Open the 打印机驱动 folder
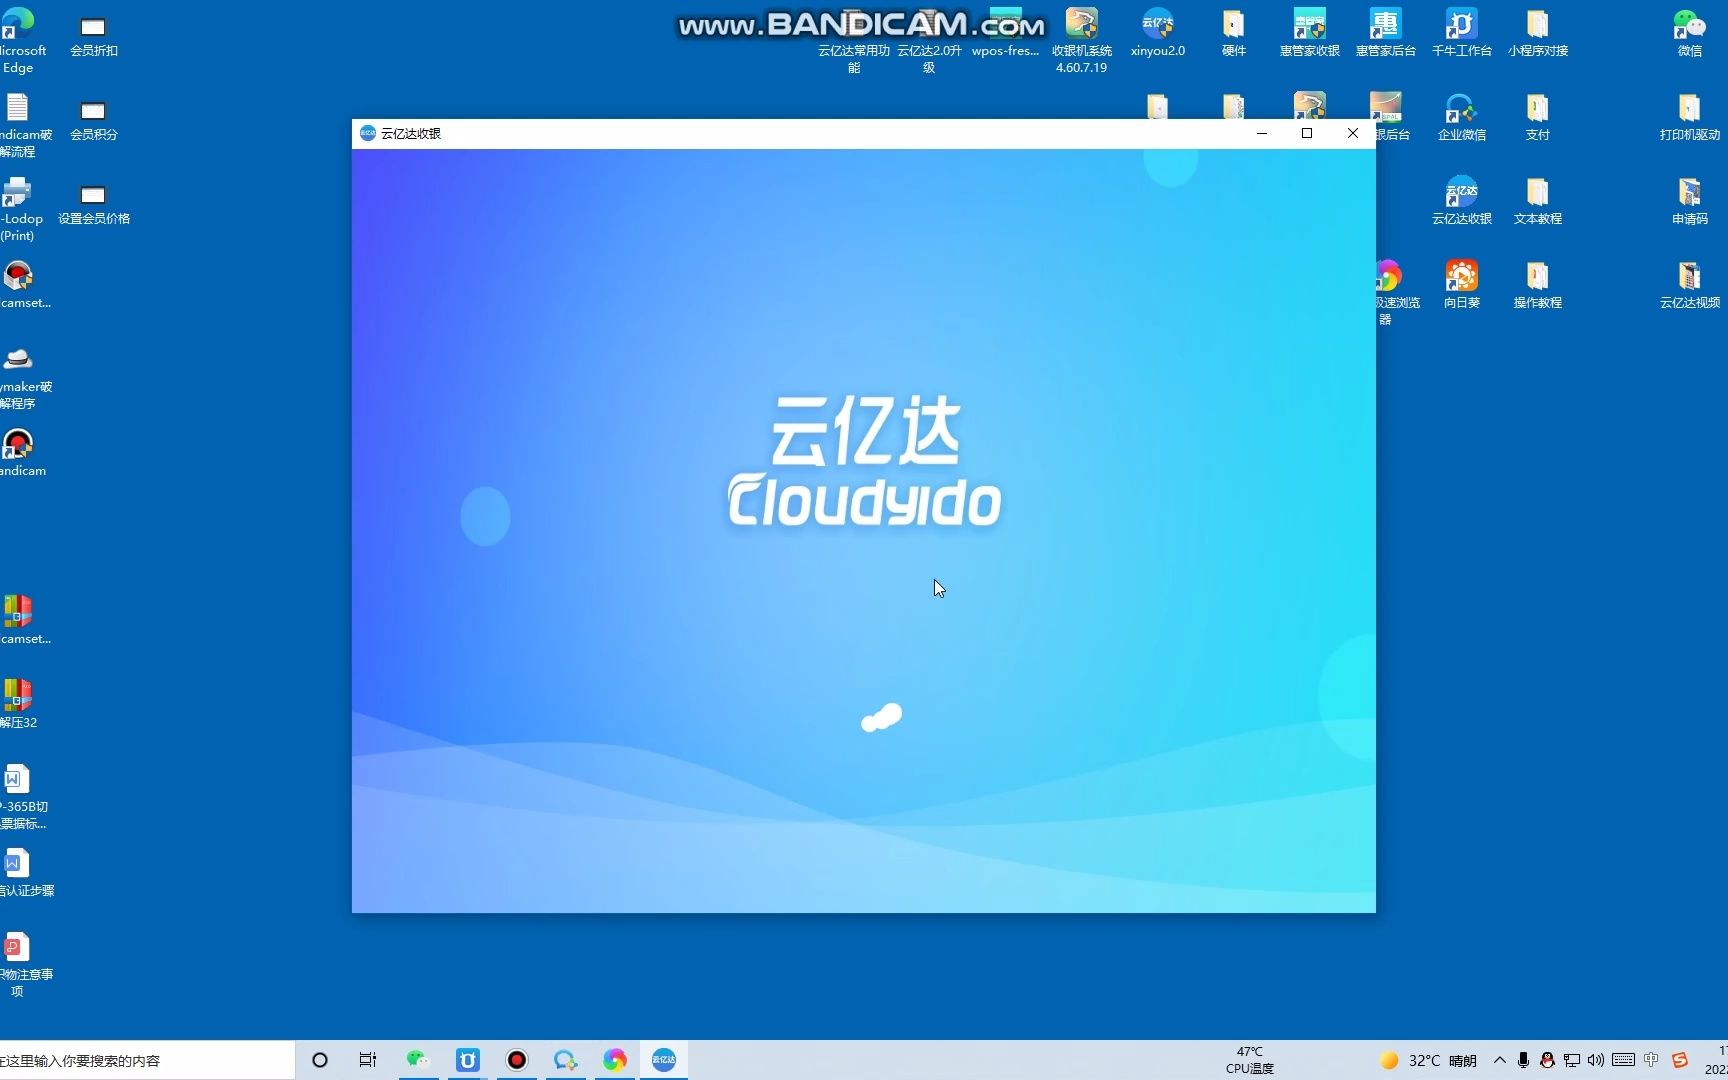Image resolution: width=1728 pixels, height=1080 pixels. click(1689, 117)
